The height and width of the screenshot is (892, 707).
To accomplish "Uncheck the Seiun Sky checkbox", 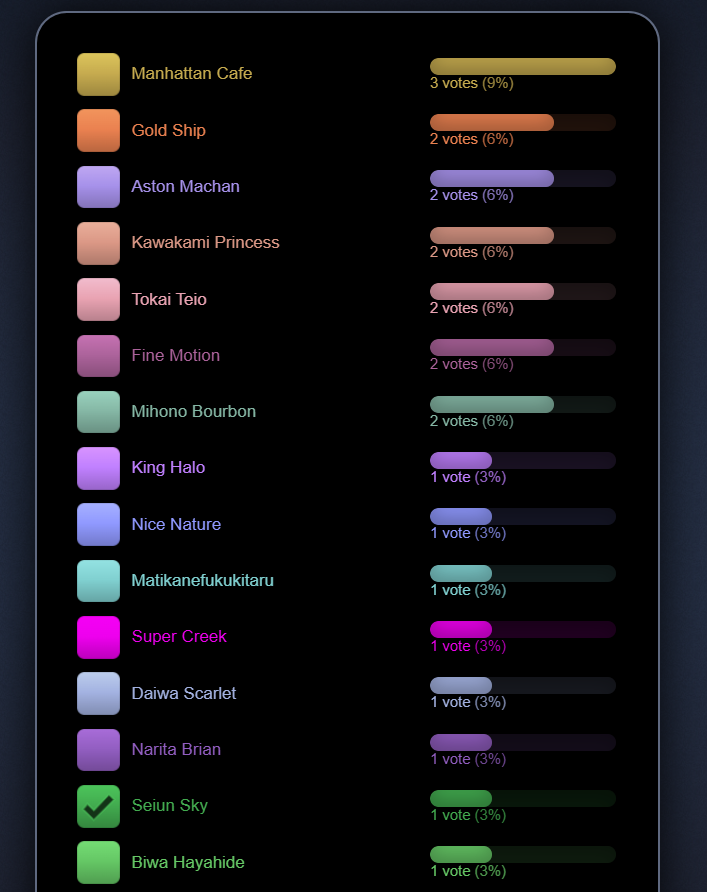I will tap(98, 806).
